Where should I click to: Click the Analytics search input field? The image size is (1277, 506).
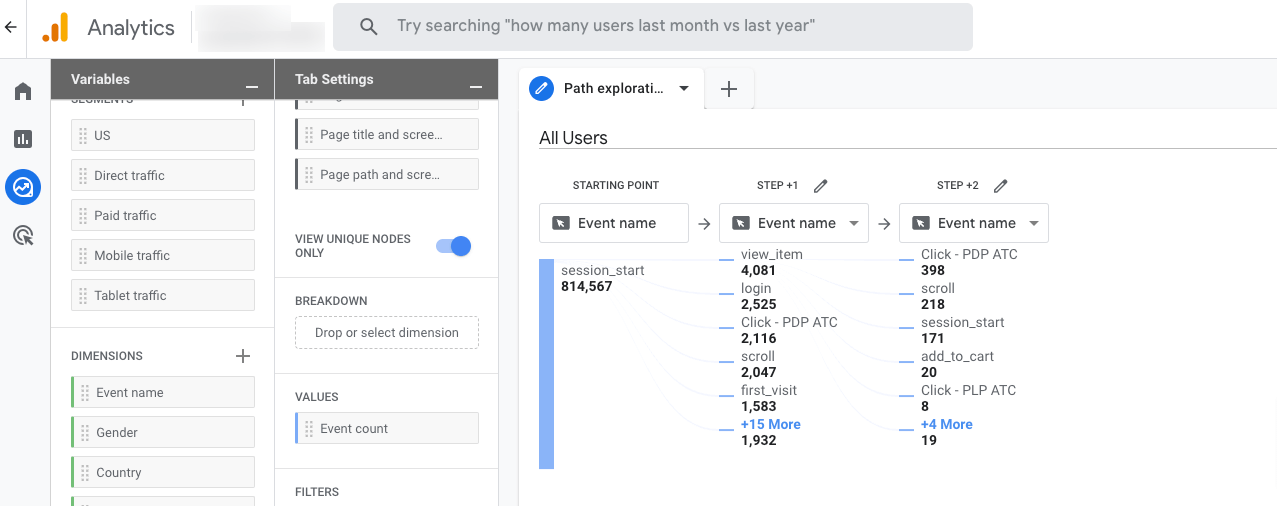[653, 27]
